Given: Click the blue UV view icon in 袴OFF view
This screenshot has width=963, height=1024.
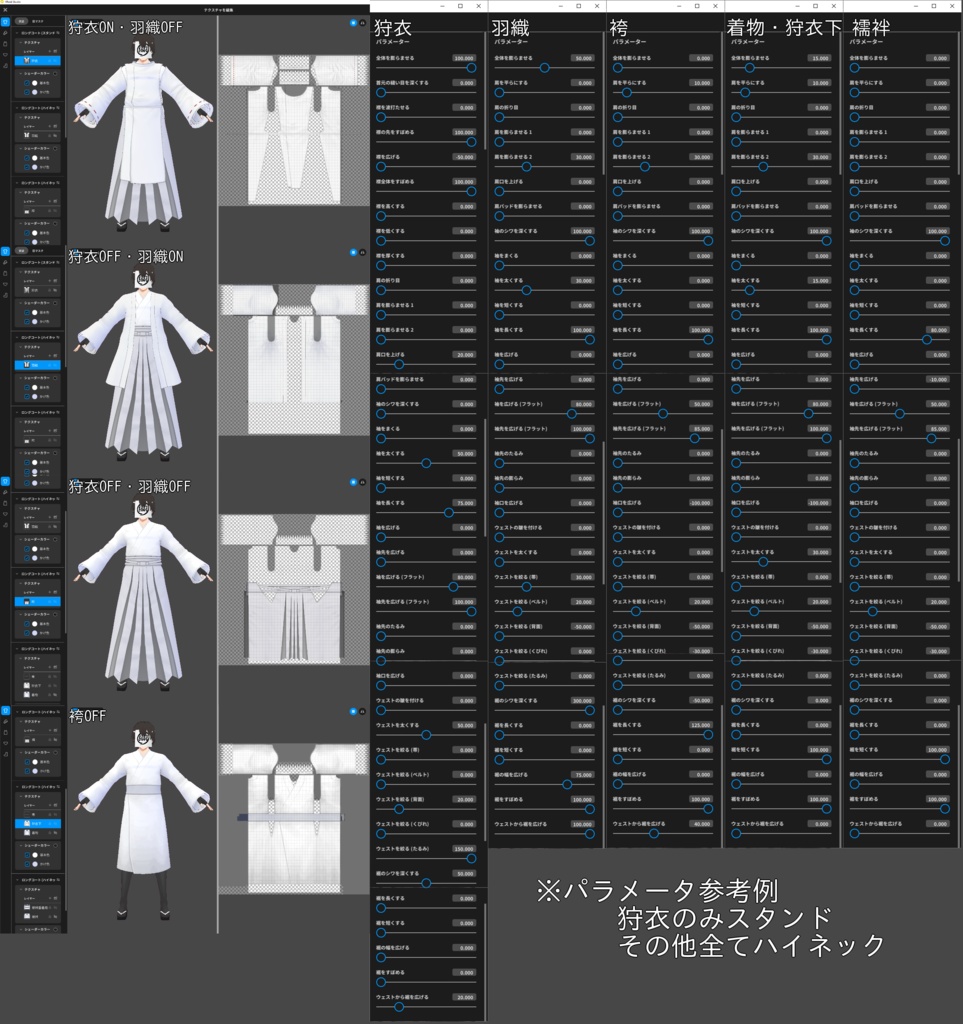Looking at the screenshot, I should point(353,711).
